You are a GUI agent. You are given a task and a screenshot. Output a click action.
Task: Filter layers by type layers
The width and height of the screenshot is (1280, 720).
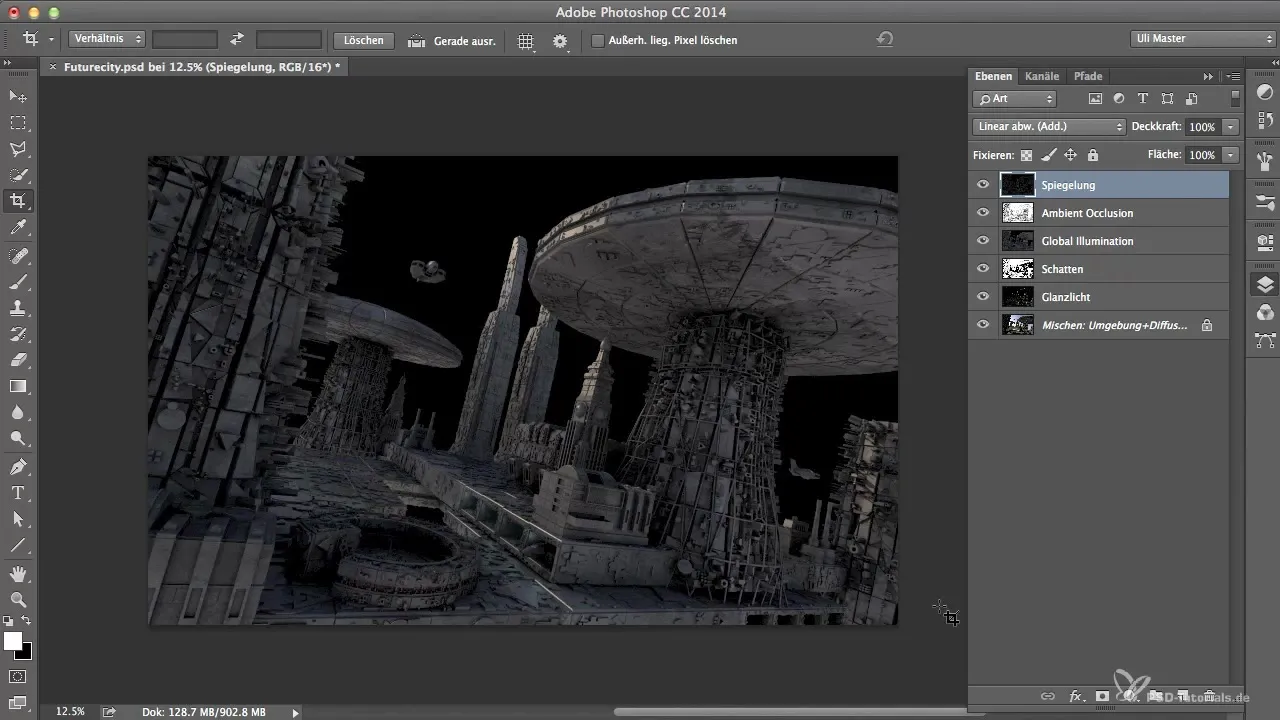(1143, 99)
